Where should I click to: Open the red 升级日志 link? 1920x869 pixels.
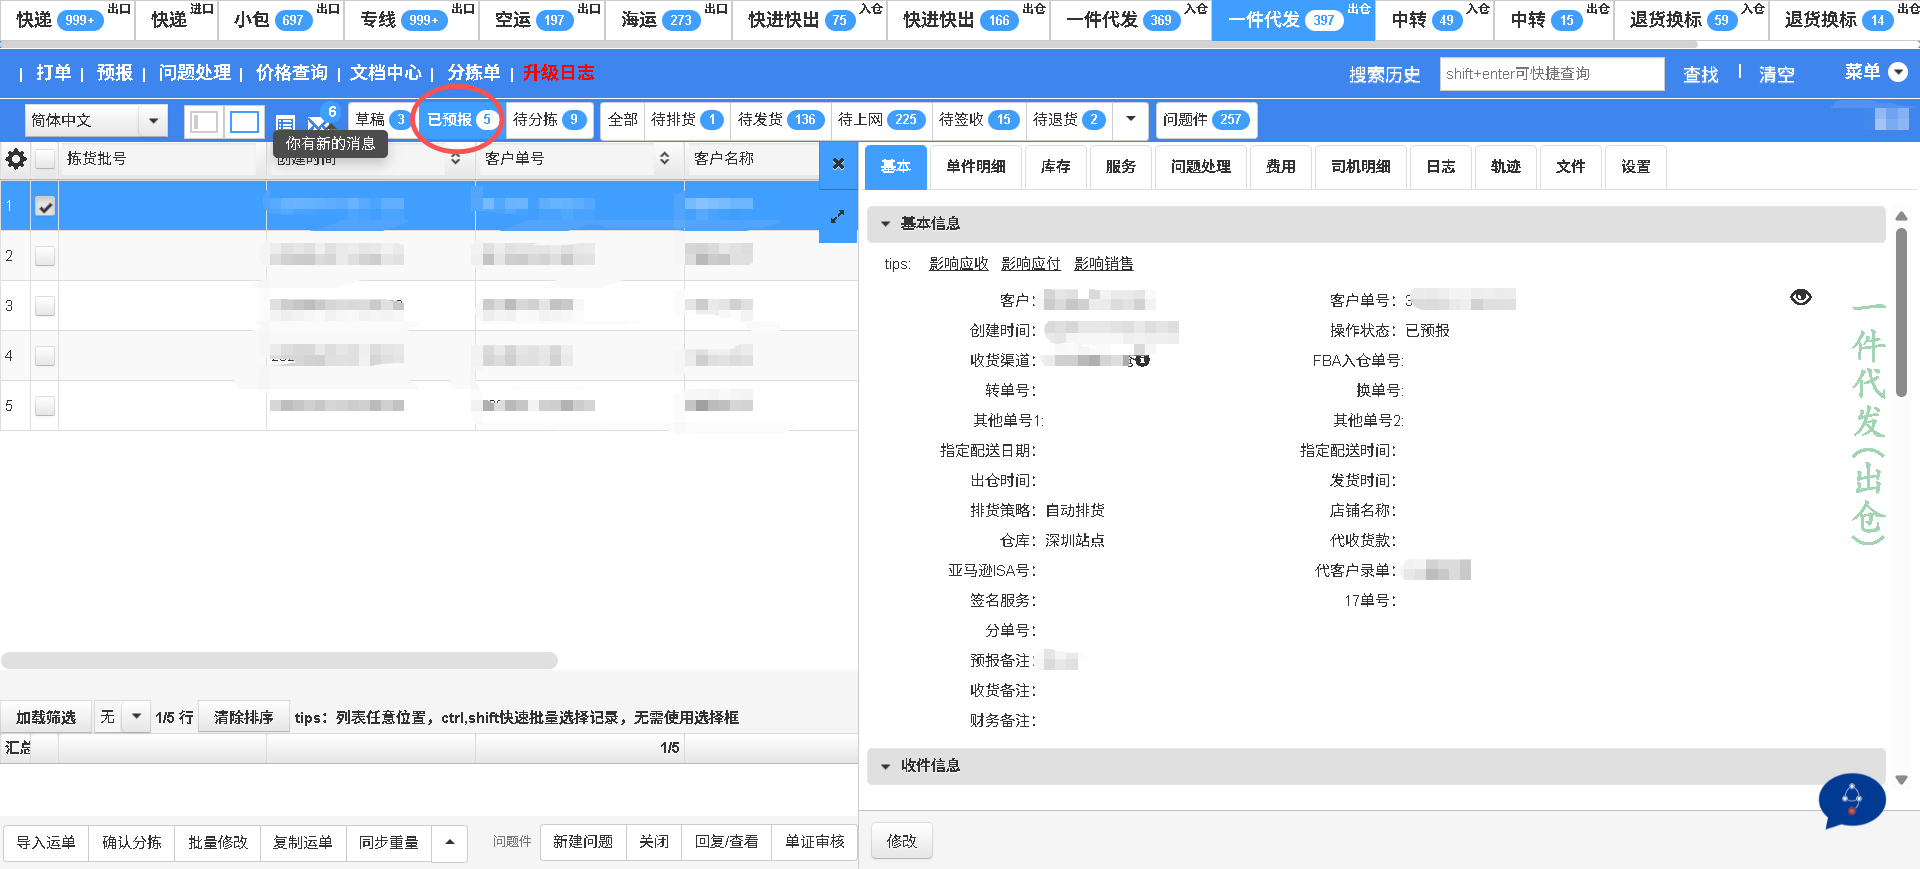point(558,73)
